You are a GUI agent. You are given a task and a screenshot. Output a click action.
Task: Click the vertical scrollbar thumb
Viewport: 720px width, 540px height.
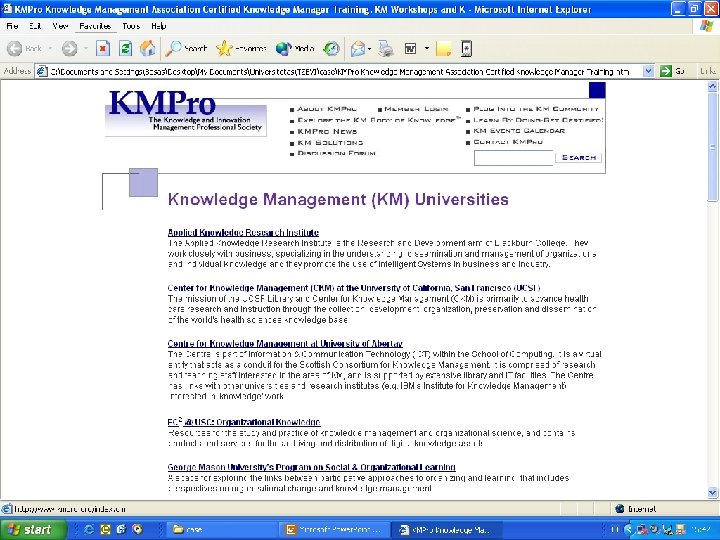(712, 146)
